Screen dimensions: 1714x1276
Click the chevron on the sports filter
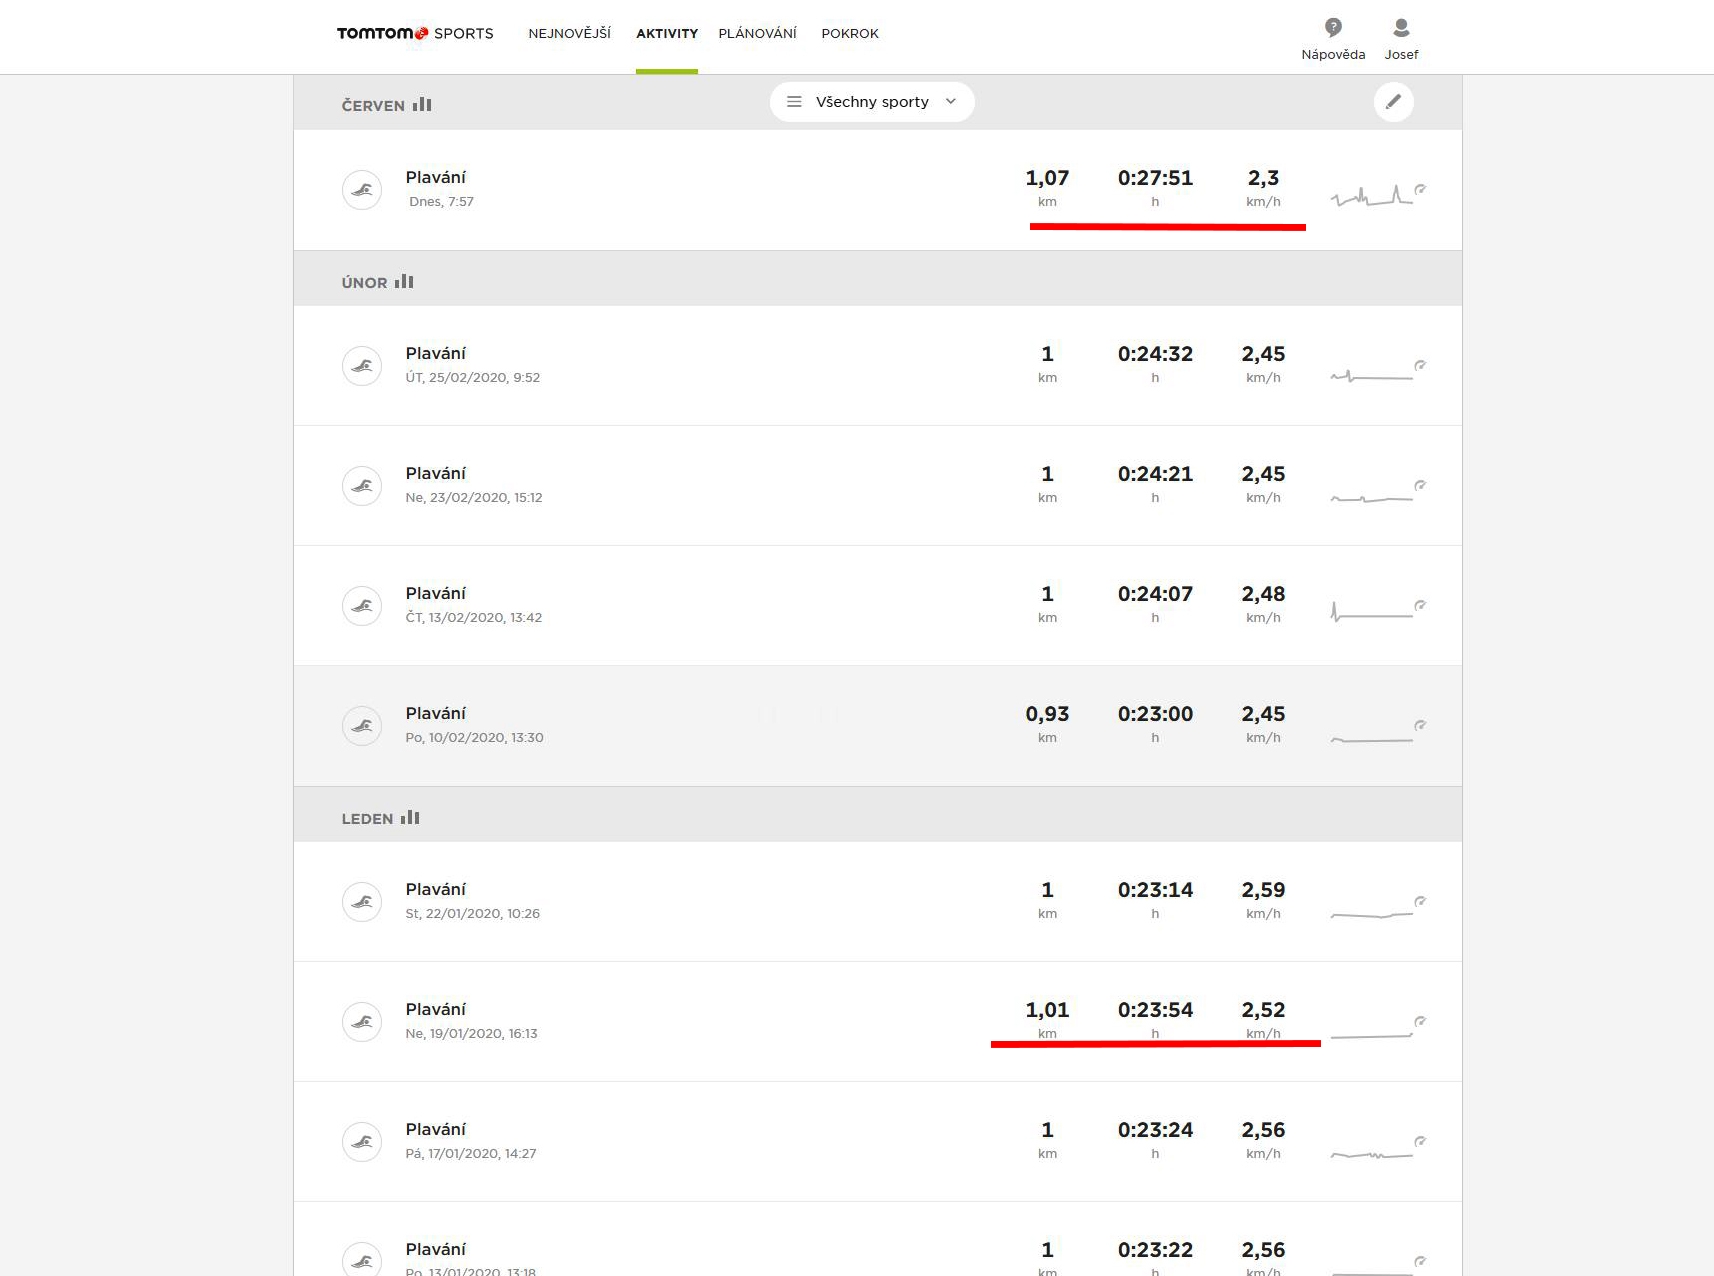tap(951, 102)
